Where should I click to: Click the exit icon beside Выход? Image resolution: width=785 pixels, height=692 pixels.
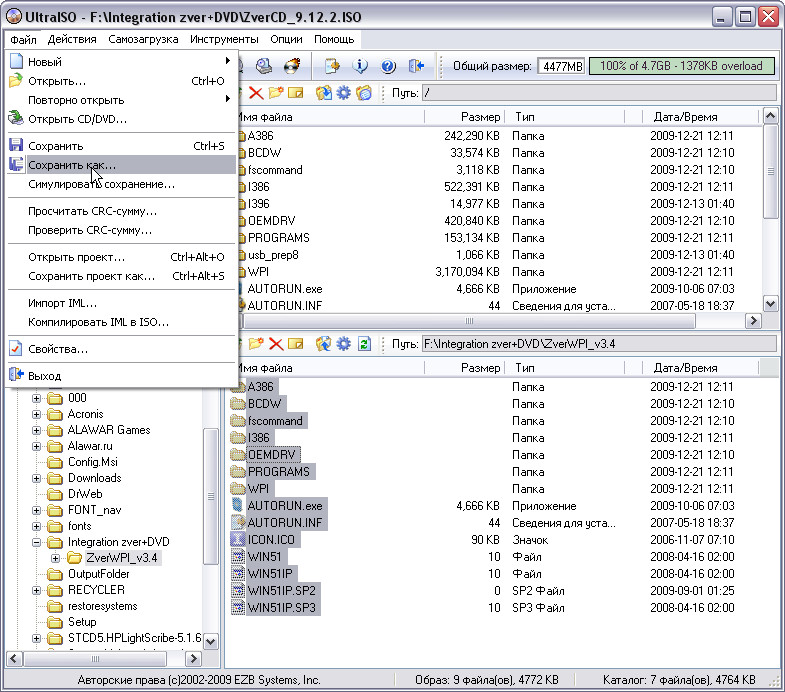pyautogui.click(x=17, y=375)
